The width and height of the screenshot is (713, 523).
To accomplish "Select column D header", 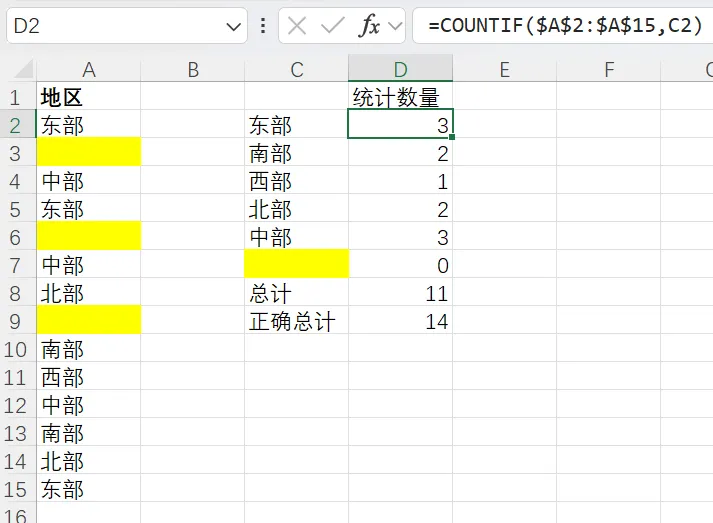I will coord(401,68).
